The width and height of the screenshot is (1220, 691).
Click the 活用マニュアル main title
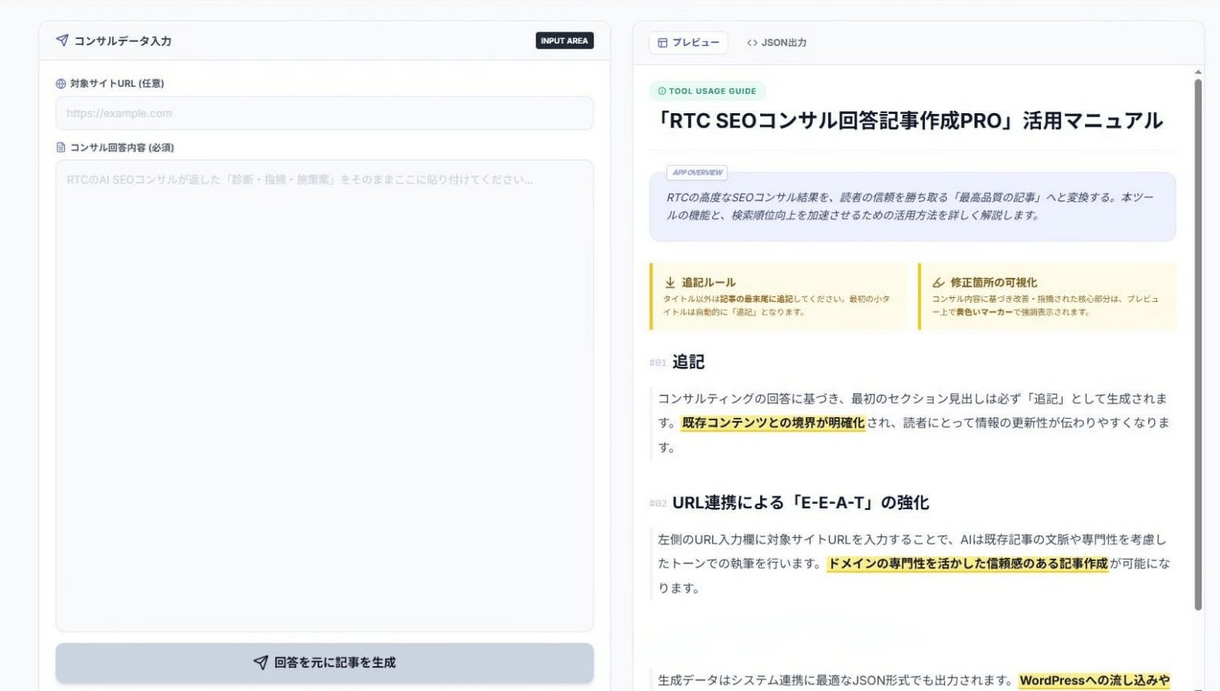point(908,121)
